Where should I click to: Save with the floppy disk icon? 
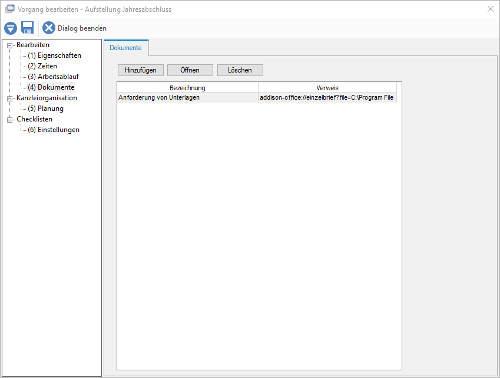(27, 28)
